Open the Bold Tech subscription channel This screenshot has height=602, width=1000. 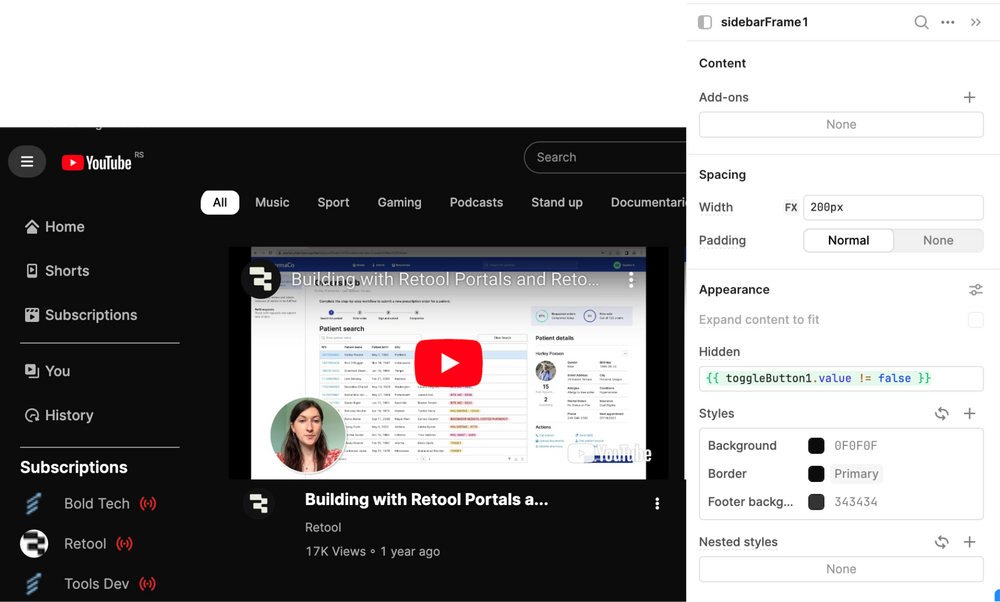coord(97,504)
